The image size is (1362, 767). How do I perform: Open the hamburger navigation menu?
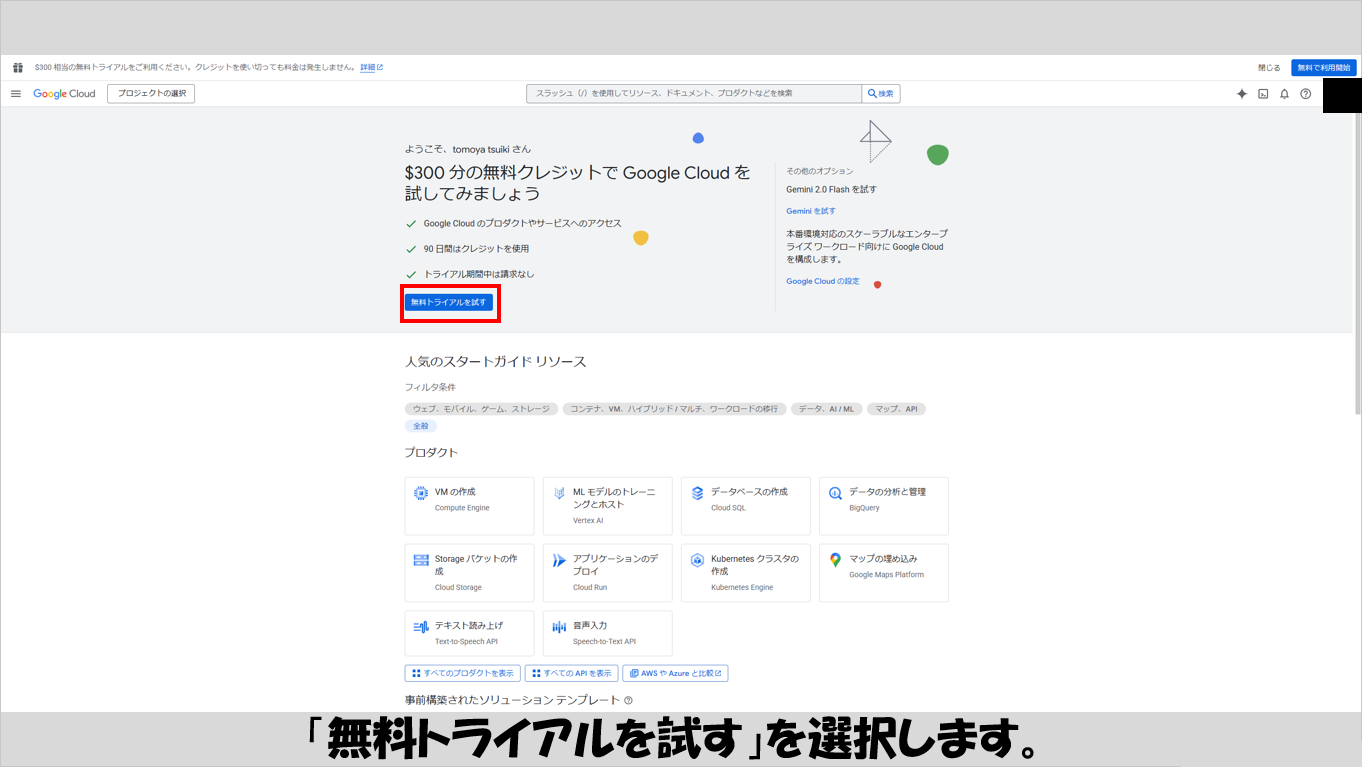(15, 94)
